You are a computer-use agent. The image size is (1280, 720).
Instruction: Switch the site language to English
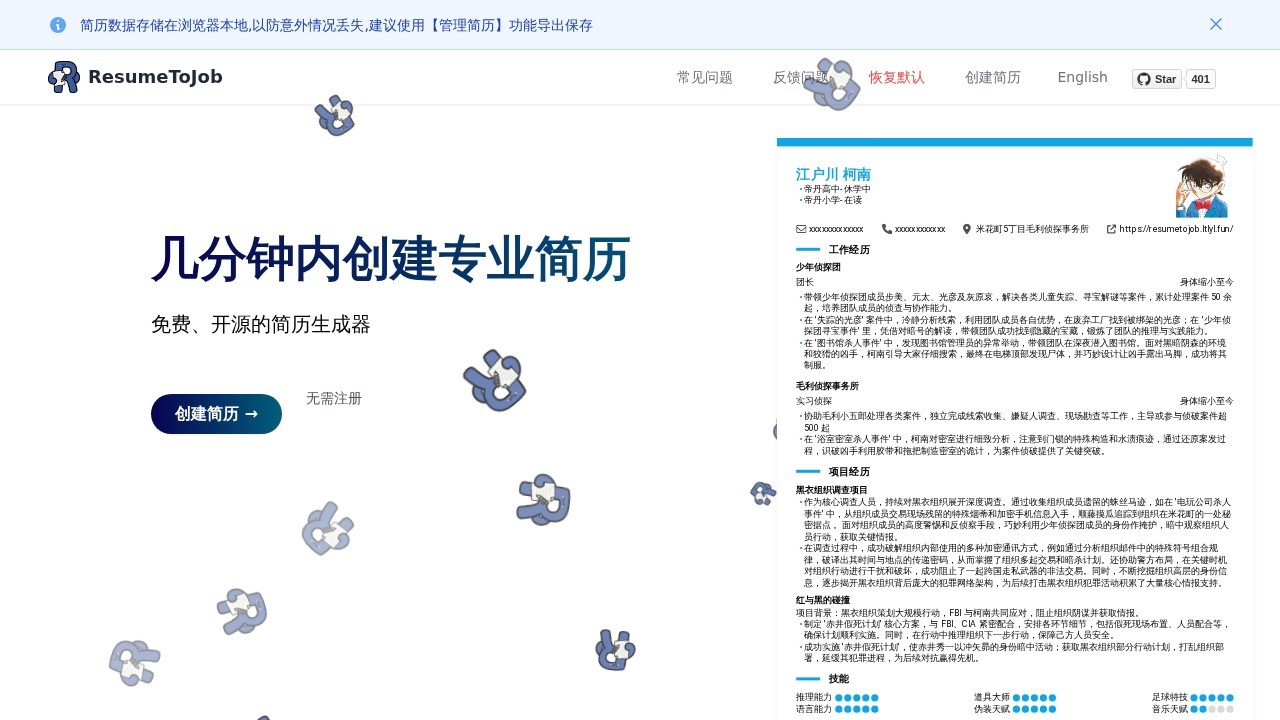[1082, 77]
